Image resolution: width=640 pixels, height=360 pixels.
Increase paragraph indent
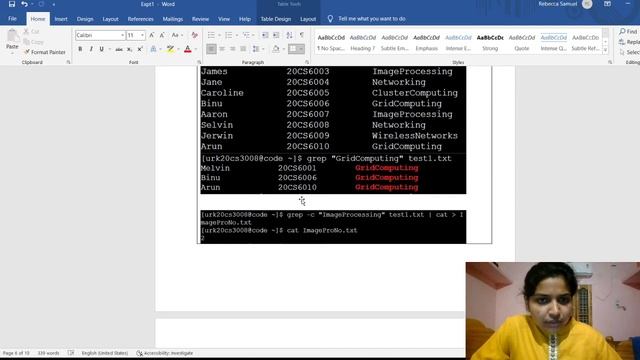[x=276, y=36]
